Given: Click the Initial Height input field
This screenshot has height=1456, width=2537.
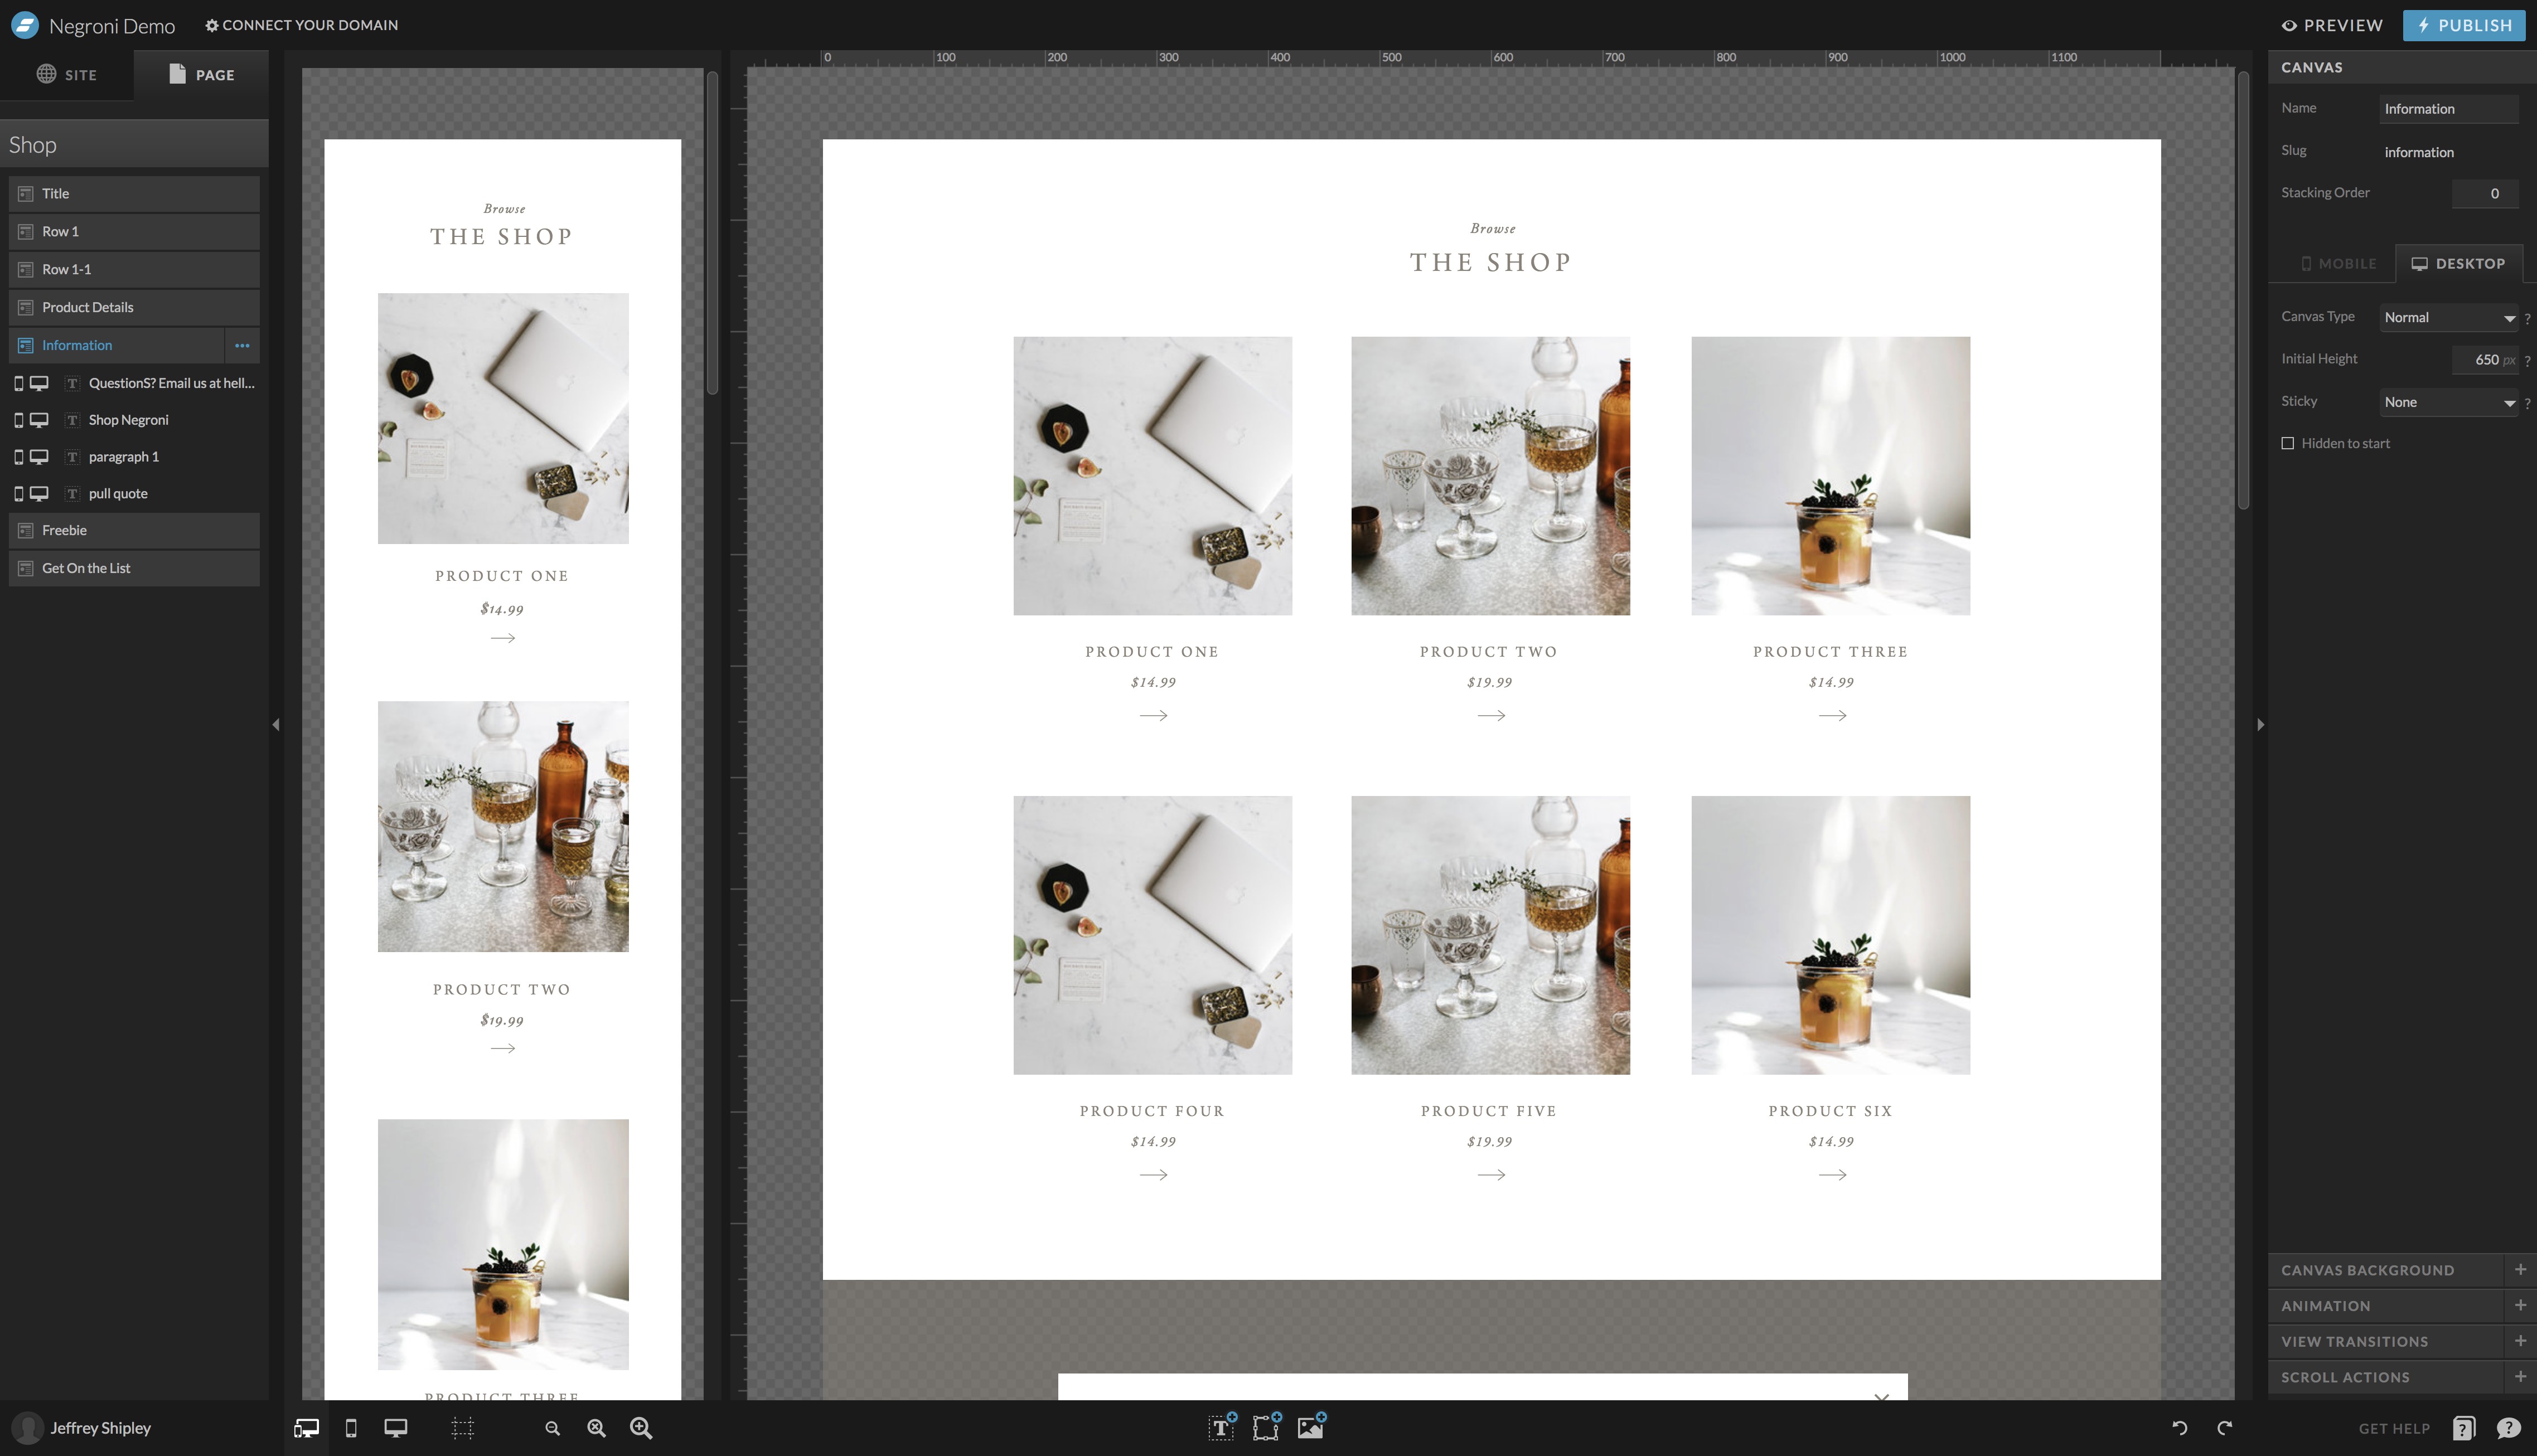Looking at the screenshot, I should point(2484,359).
